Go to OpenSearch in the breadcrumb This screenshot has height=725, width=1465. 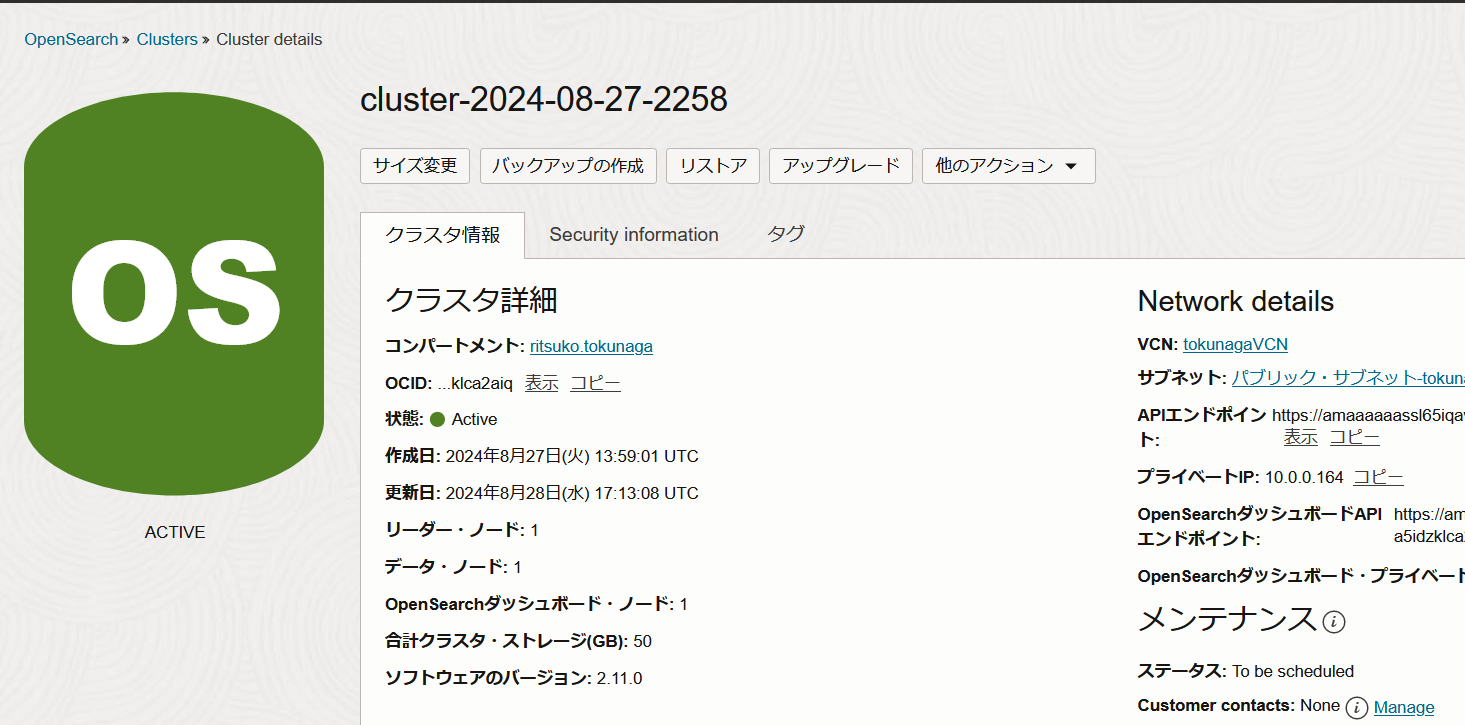click(x=71, y=40)
